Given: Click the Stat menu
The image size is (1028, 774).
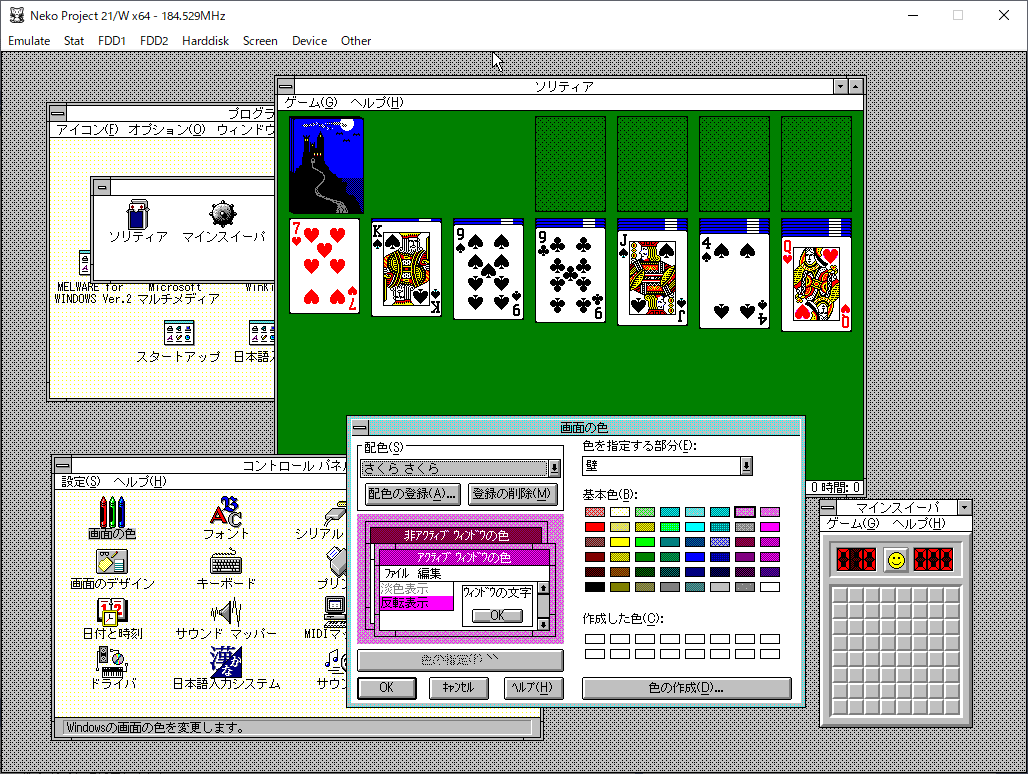Looking at the screenshot, I should click(74, 41).
